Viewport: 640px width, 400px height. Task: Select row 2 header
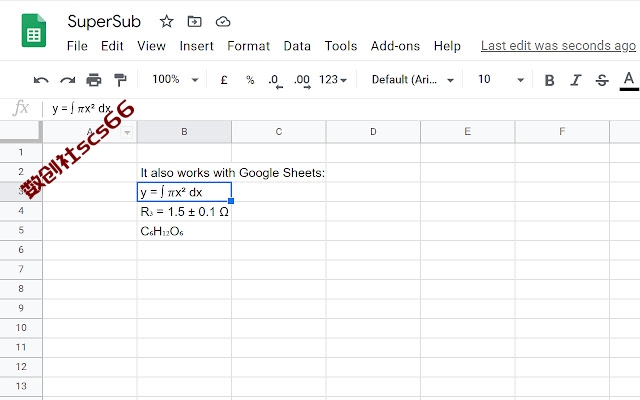tap(21, 172)
